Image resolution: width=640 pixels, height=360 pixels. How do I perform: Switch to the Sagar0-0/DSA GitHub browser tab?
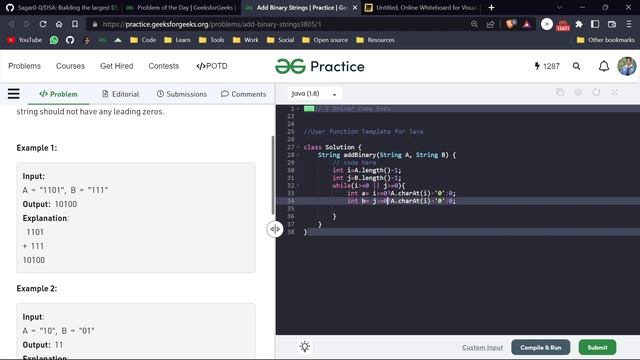pos(62,7)
